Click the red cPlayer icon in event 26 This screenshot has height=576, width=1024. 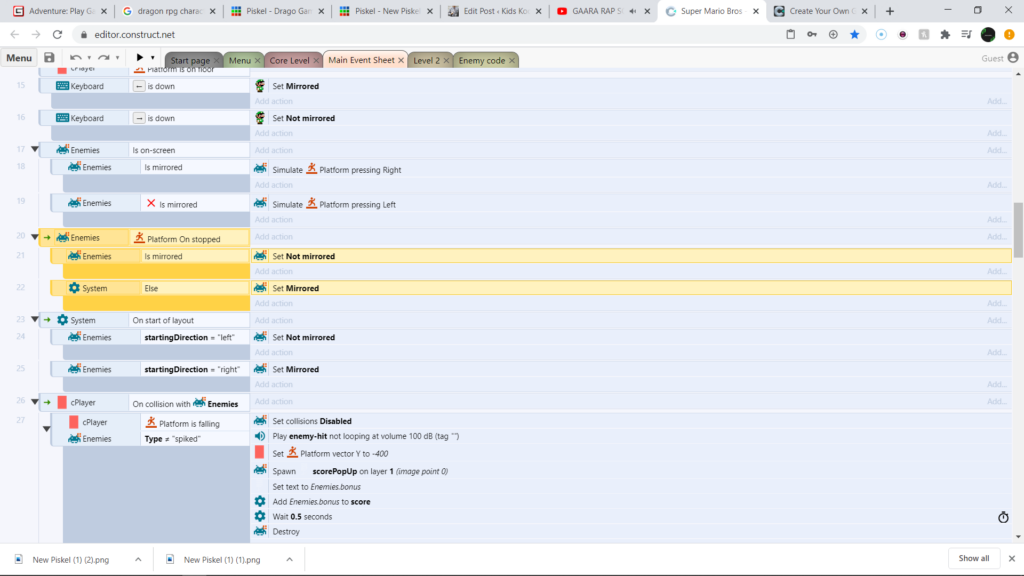click(62, 402)
